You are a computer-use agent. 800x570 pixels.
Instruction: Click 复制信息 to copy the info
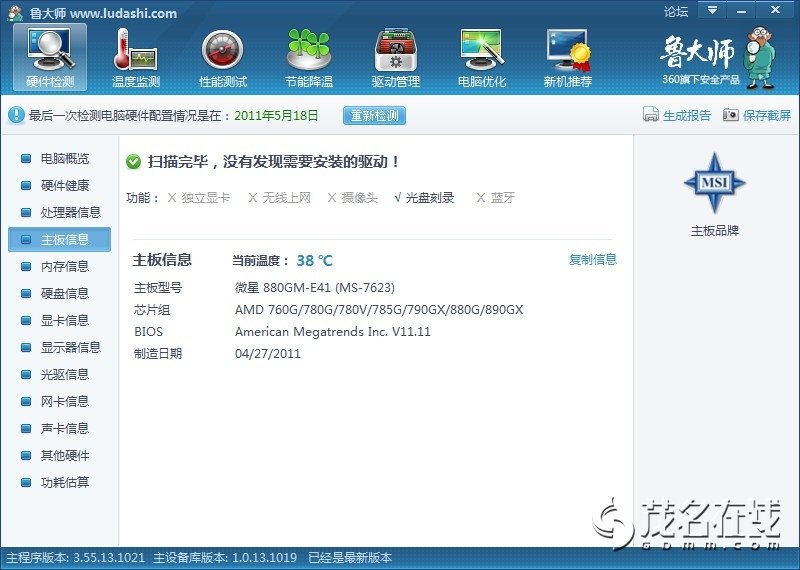click(x=593, y=259)
